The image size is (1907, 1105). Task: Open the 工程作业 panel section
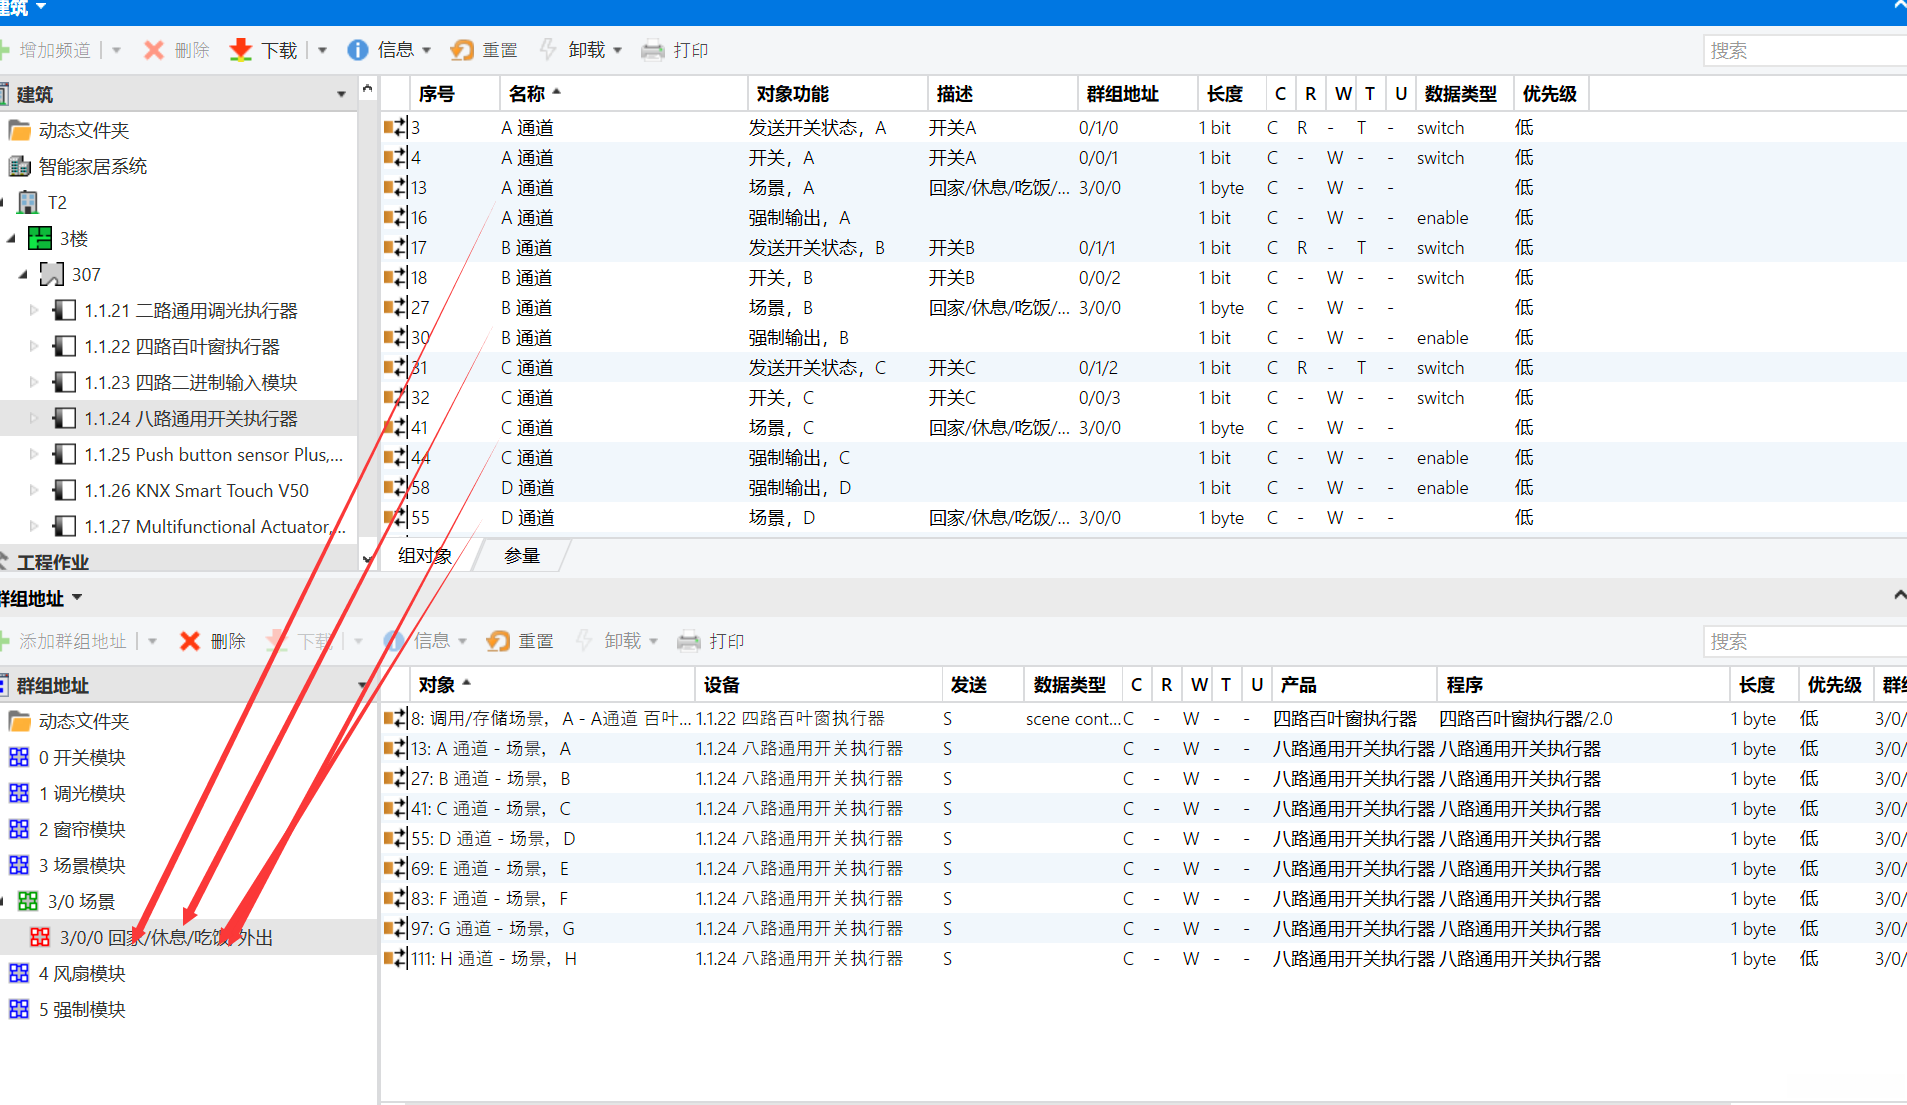[x=52, y=562]
